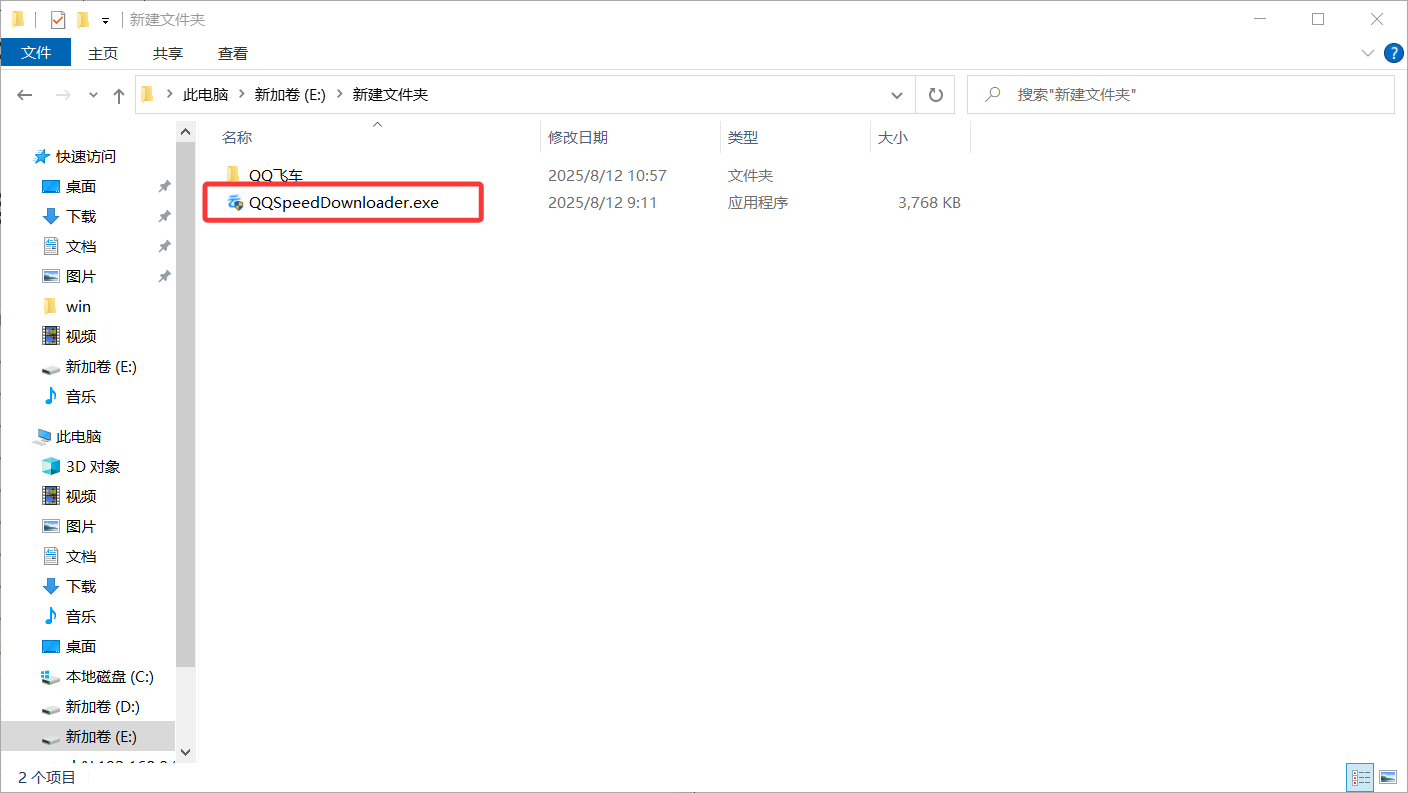Open the 文件 ribbon tab
Viewport: 1408px width, 793px height.
(36, 53)
